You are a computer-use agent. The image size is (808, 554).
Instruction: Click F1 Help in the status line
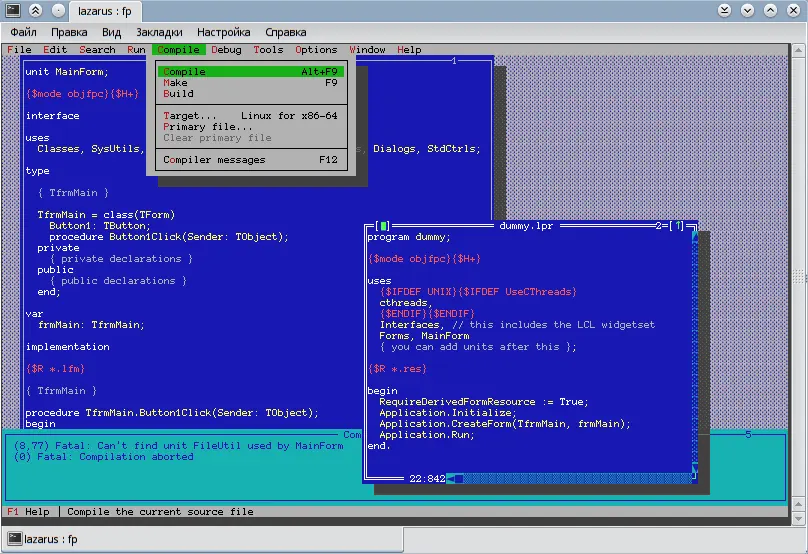(28, 512)
